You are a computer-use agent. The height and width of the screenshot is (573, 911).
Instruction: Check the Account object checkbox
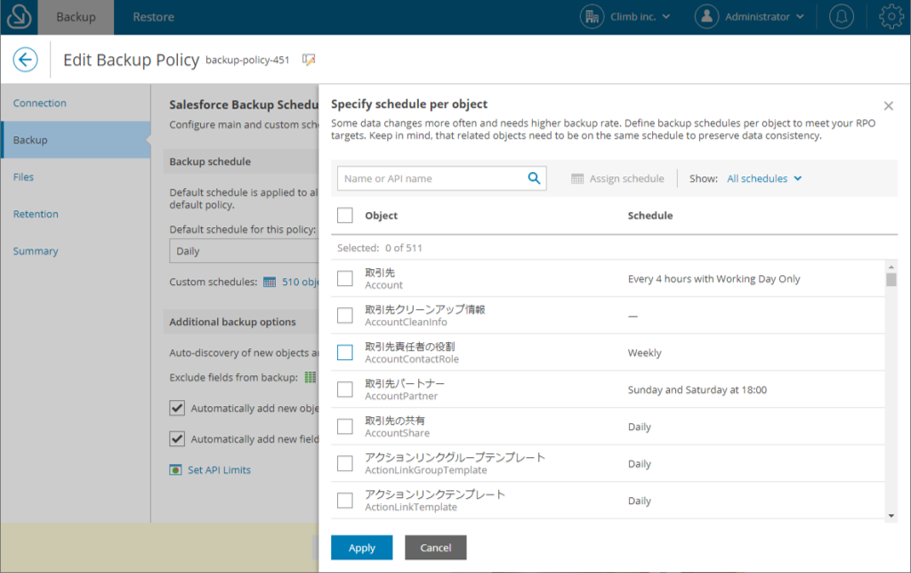point(345,278)
